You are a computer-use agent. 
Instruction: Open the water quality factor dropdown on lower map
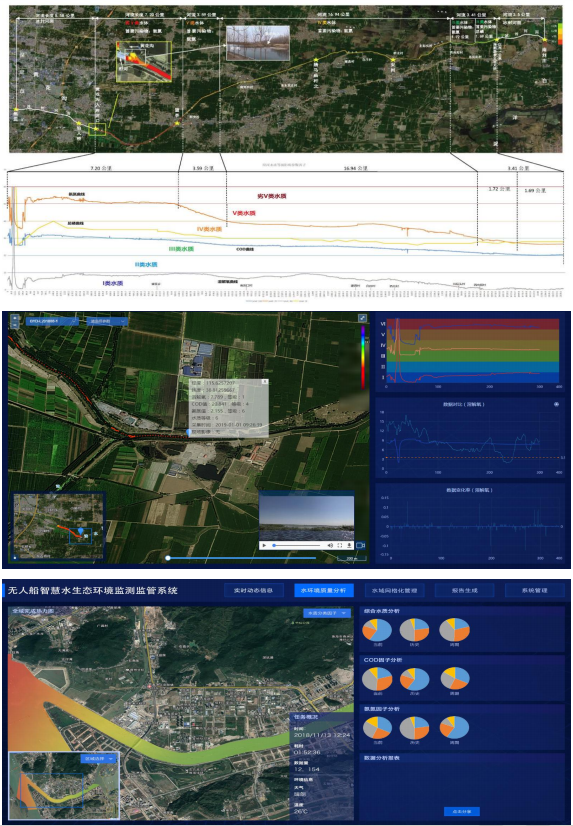[327, 613]
